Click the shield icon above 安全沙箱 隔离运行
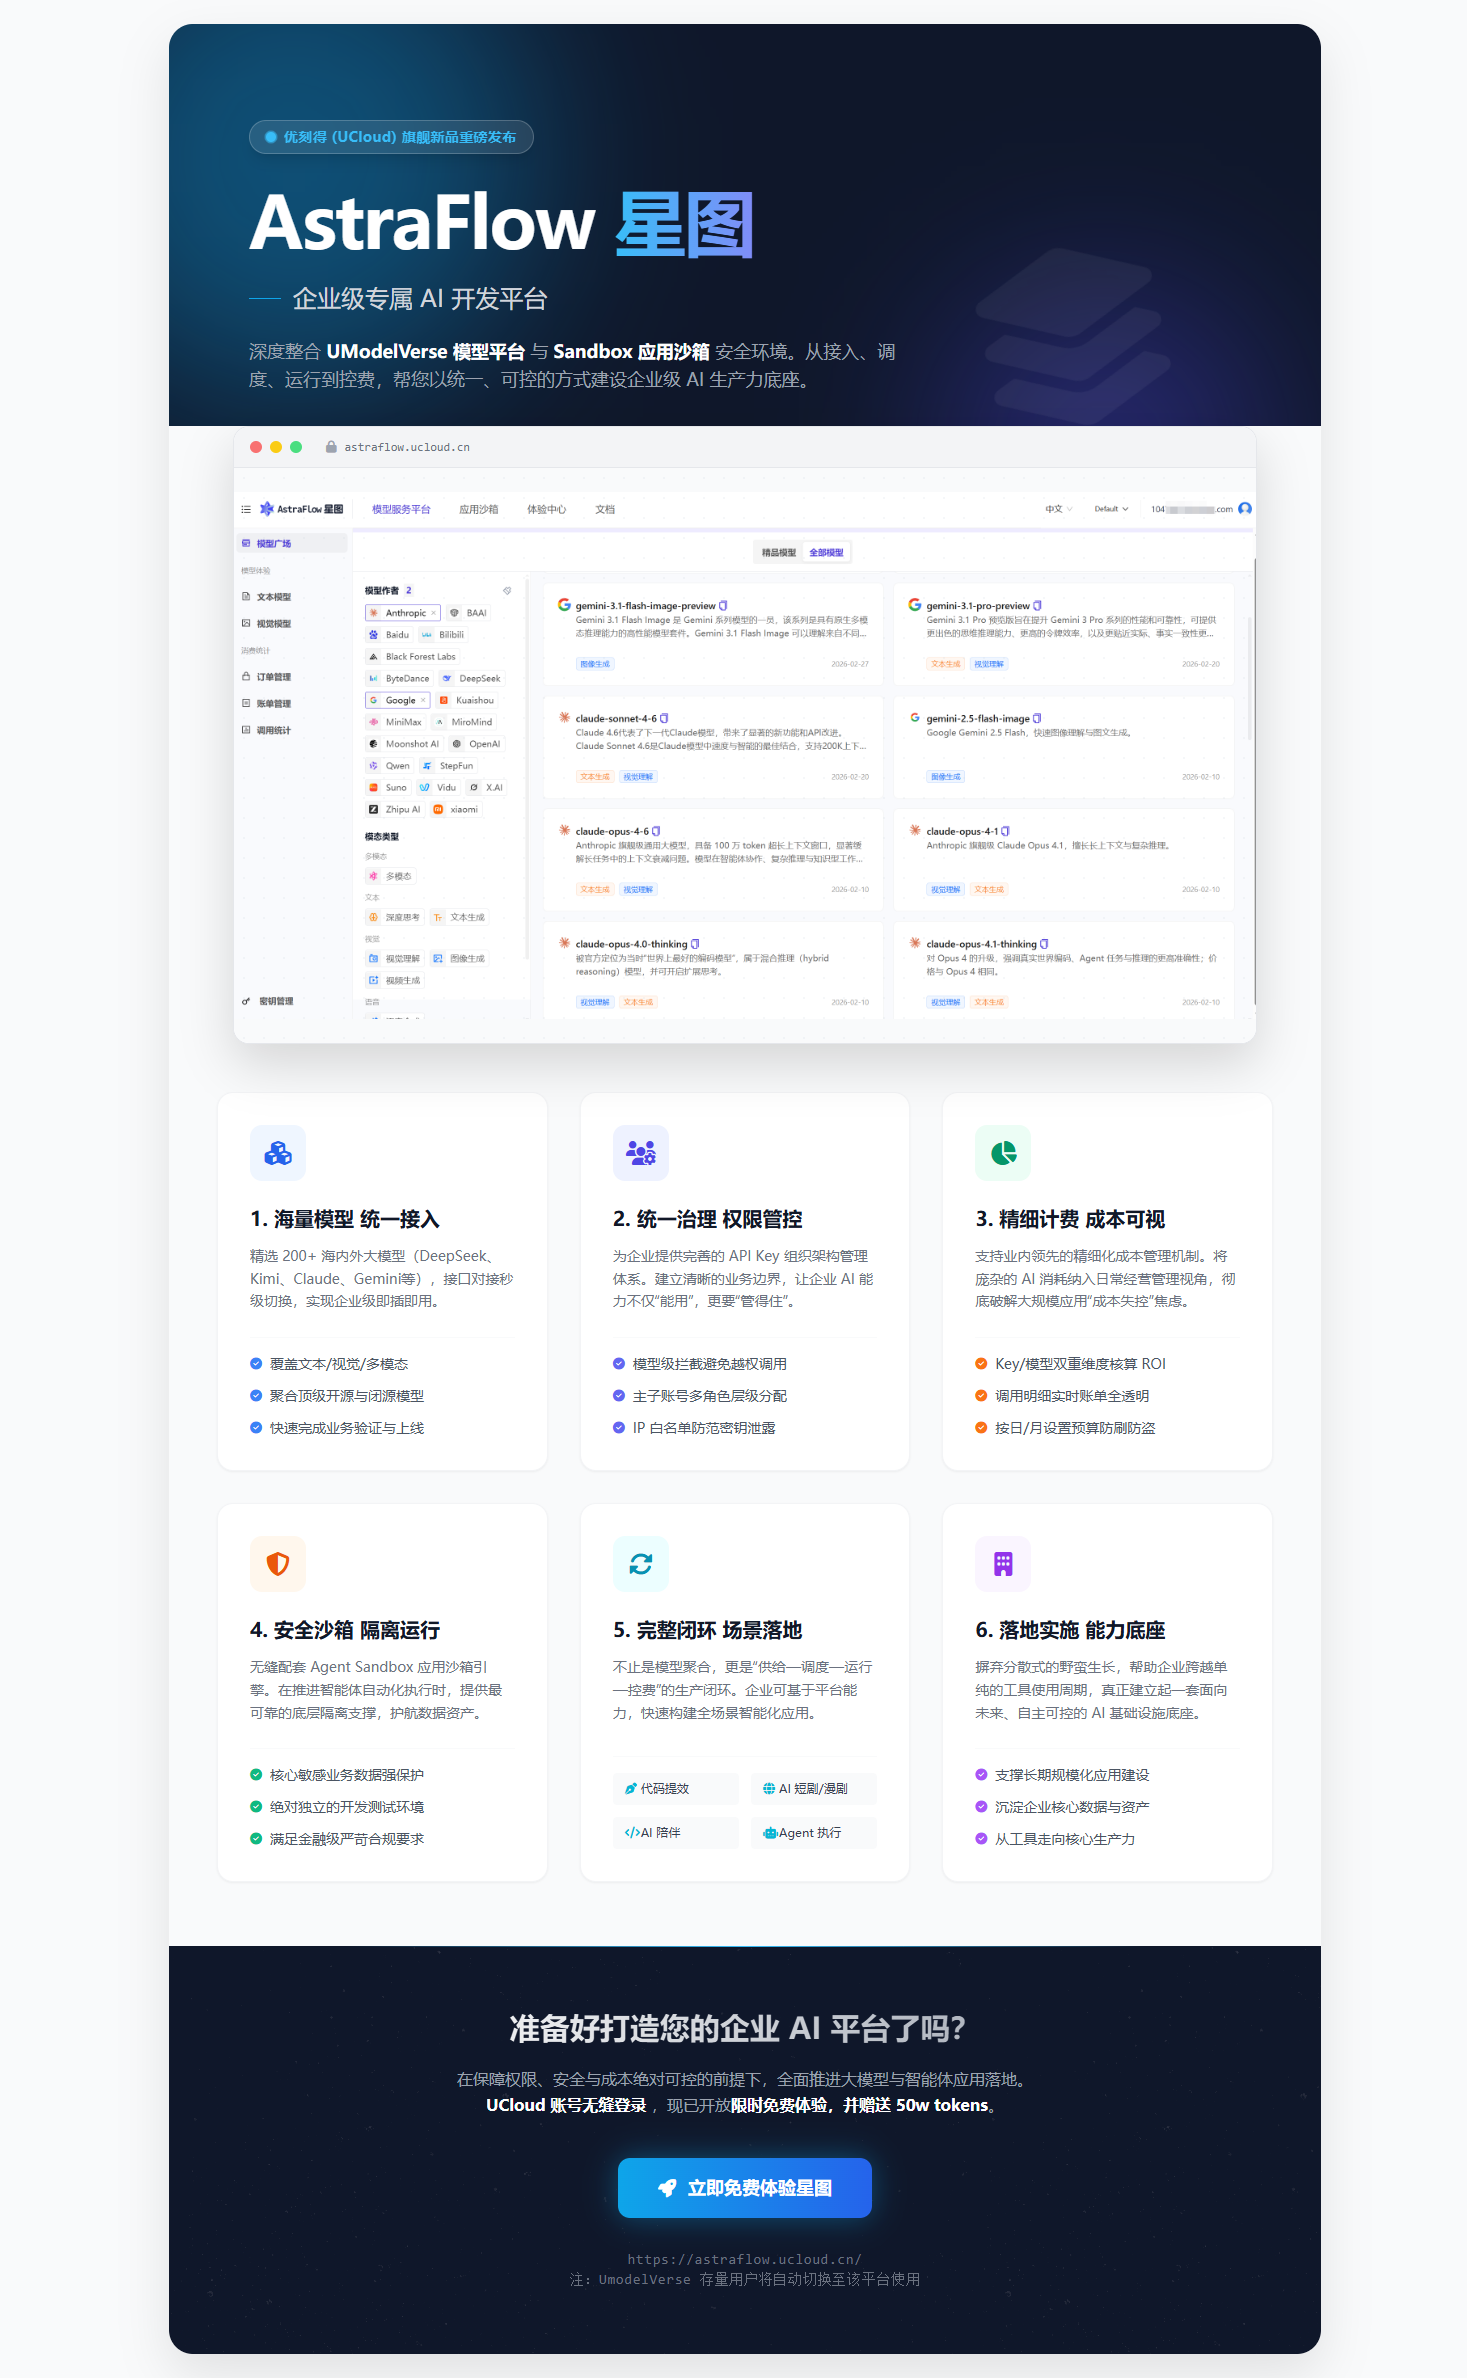The image size is (1467, 2378). tap(278, 1564)
